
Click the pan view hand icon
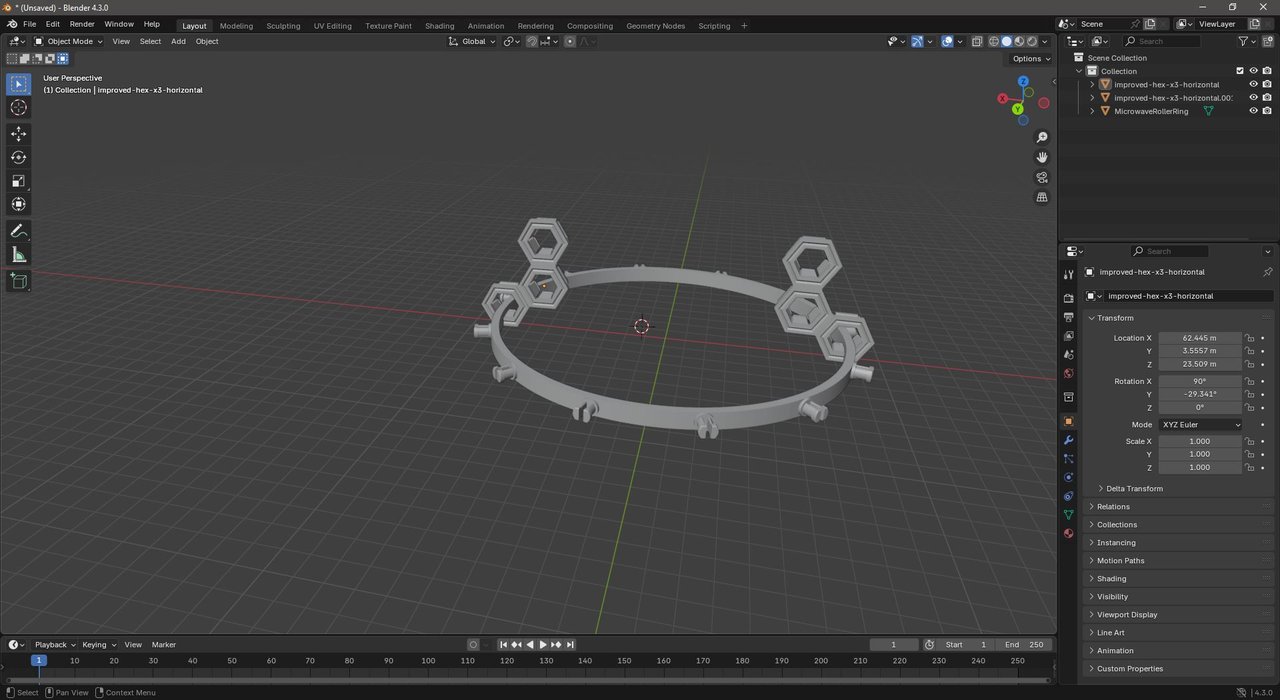pyautogui.click(x=1042, y=157)
